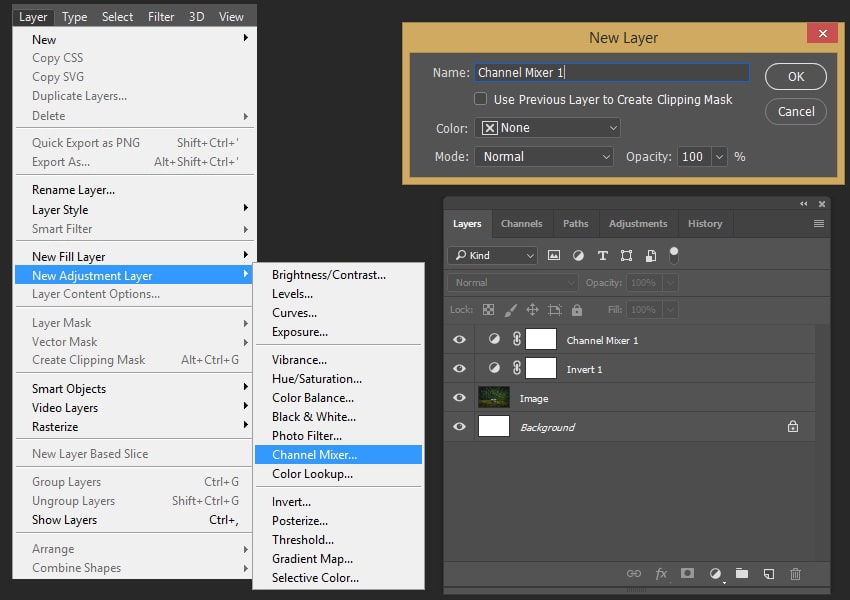Click the link layers icon
The image size is (850, 600).
tap(634, 573)
